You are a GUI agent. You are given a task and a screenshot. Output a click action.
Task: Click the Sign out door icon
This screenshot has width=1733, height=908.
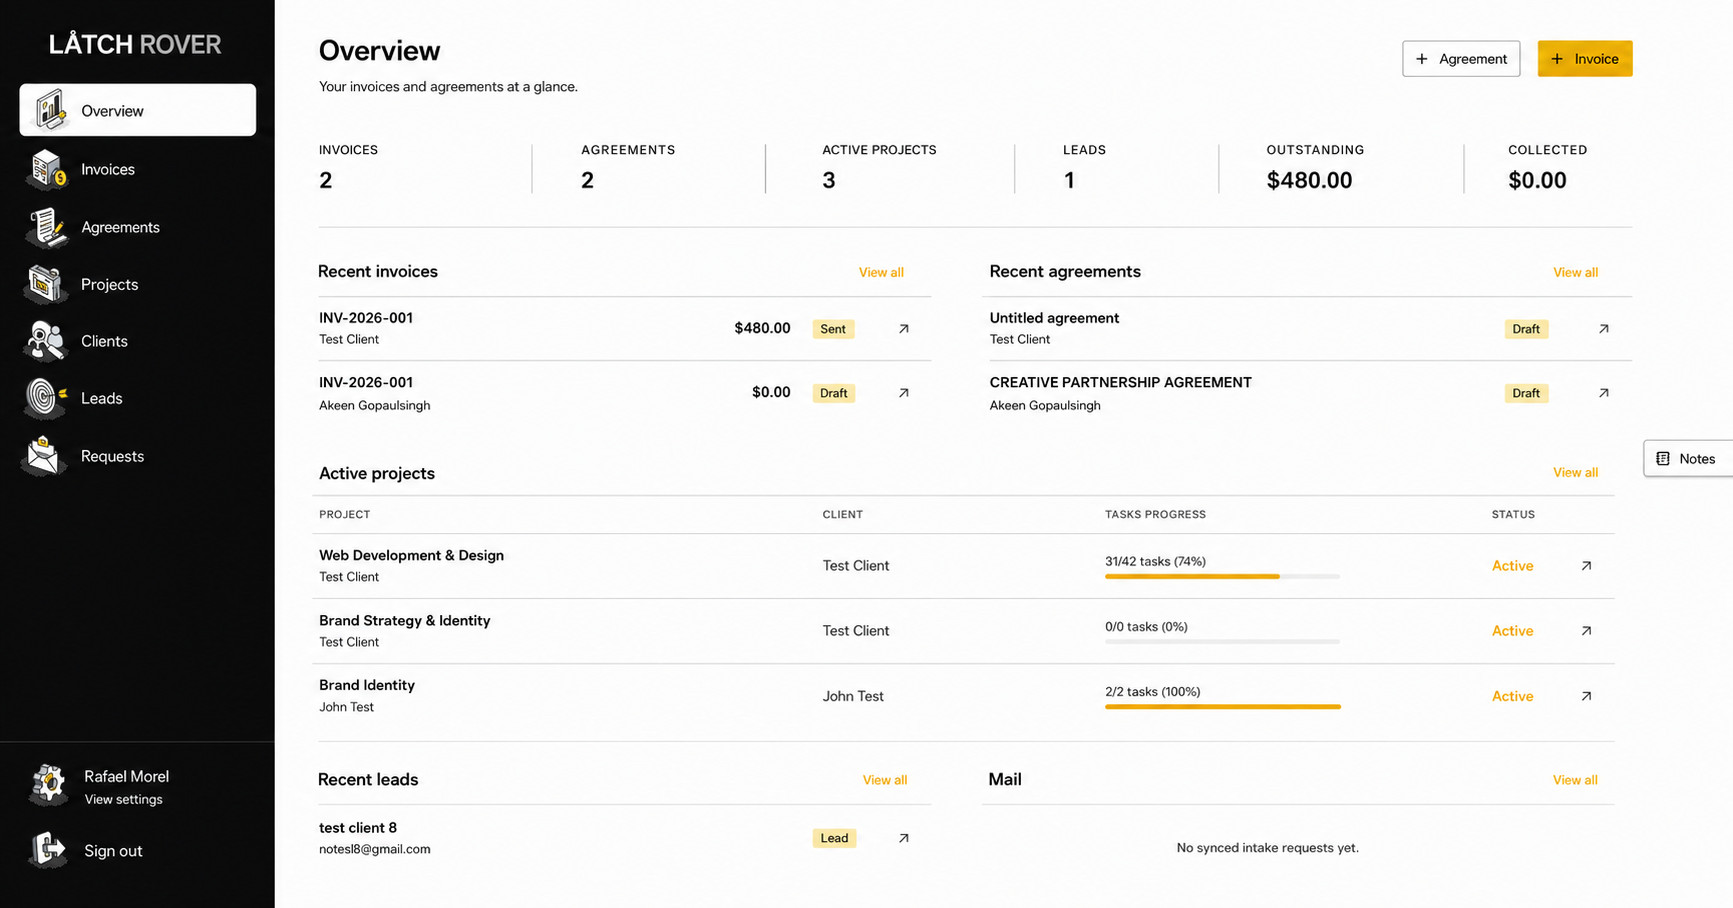click(x=48, y=850)
